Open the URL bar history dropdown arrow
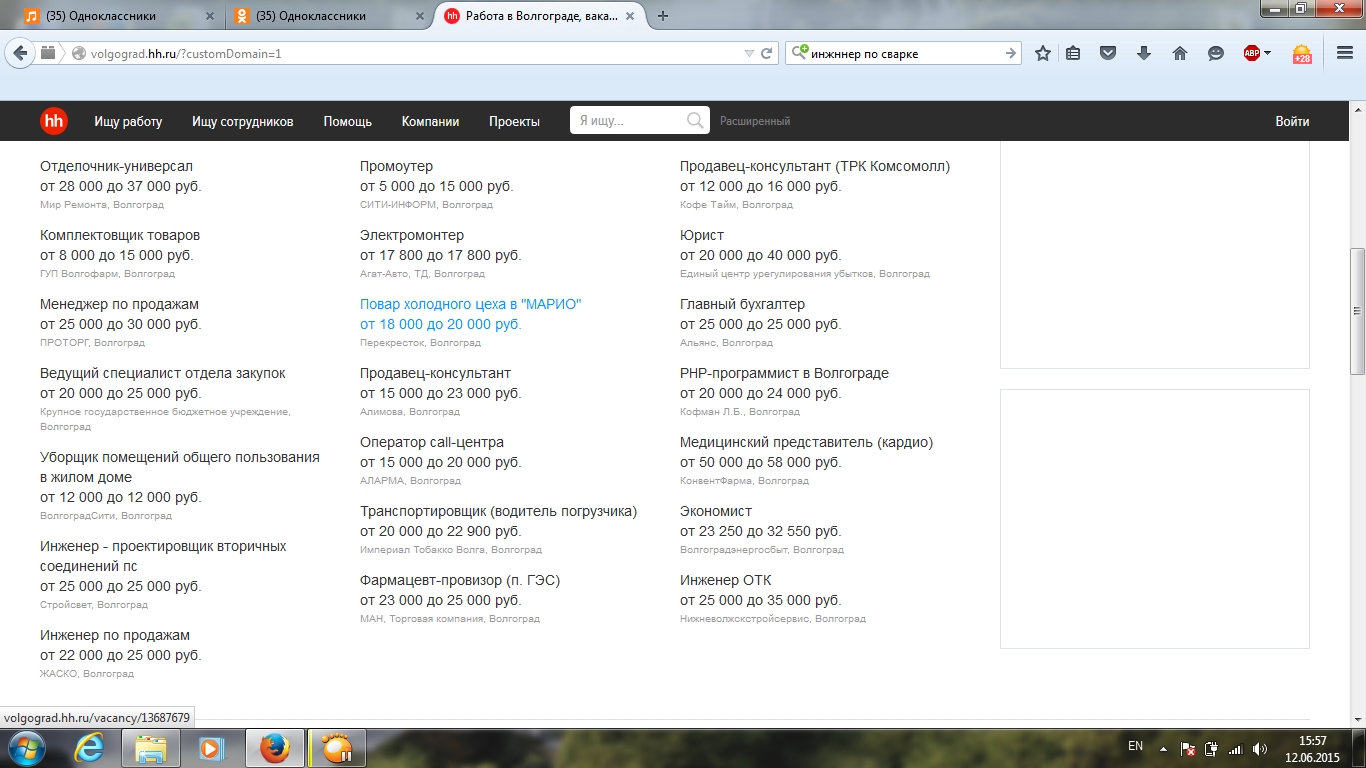Viewport: 1366px width, 768px height. [749, 54]
